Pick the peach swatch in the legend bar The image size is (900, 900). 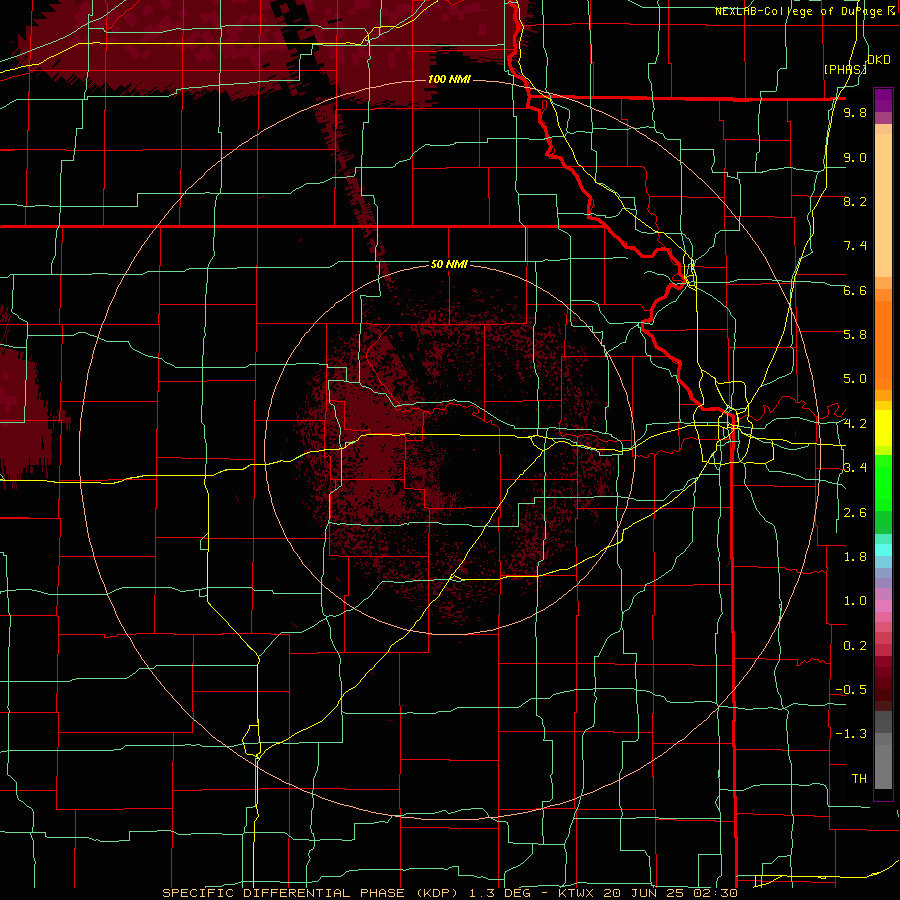pos(883,207)
